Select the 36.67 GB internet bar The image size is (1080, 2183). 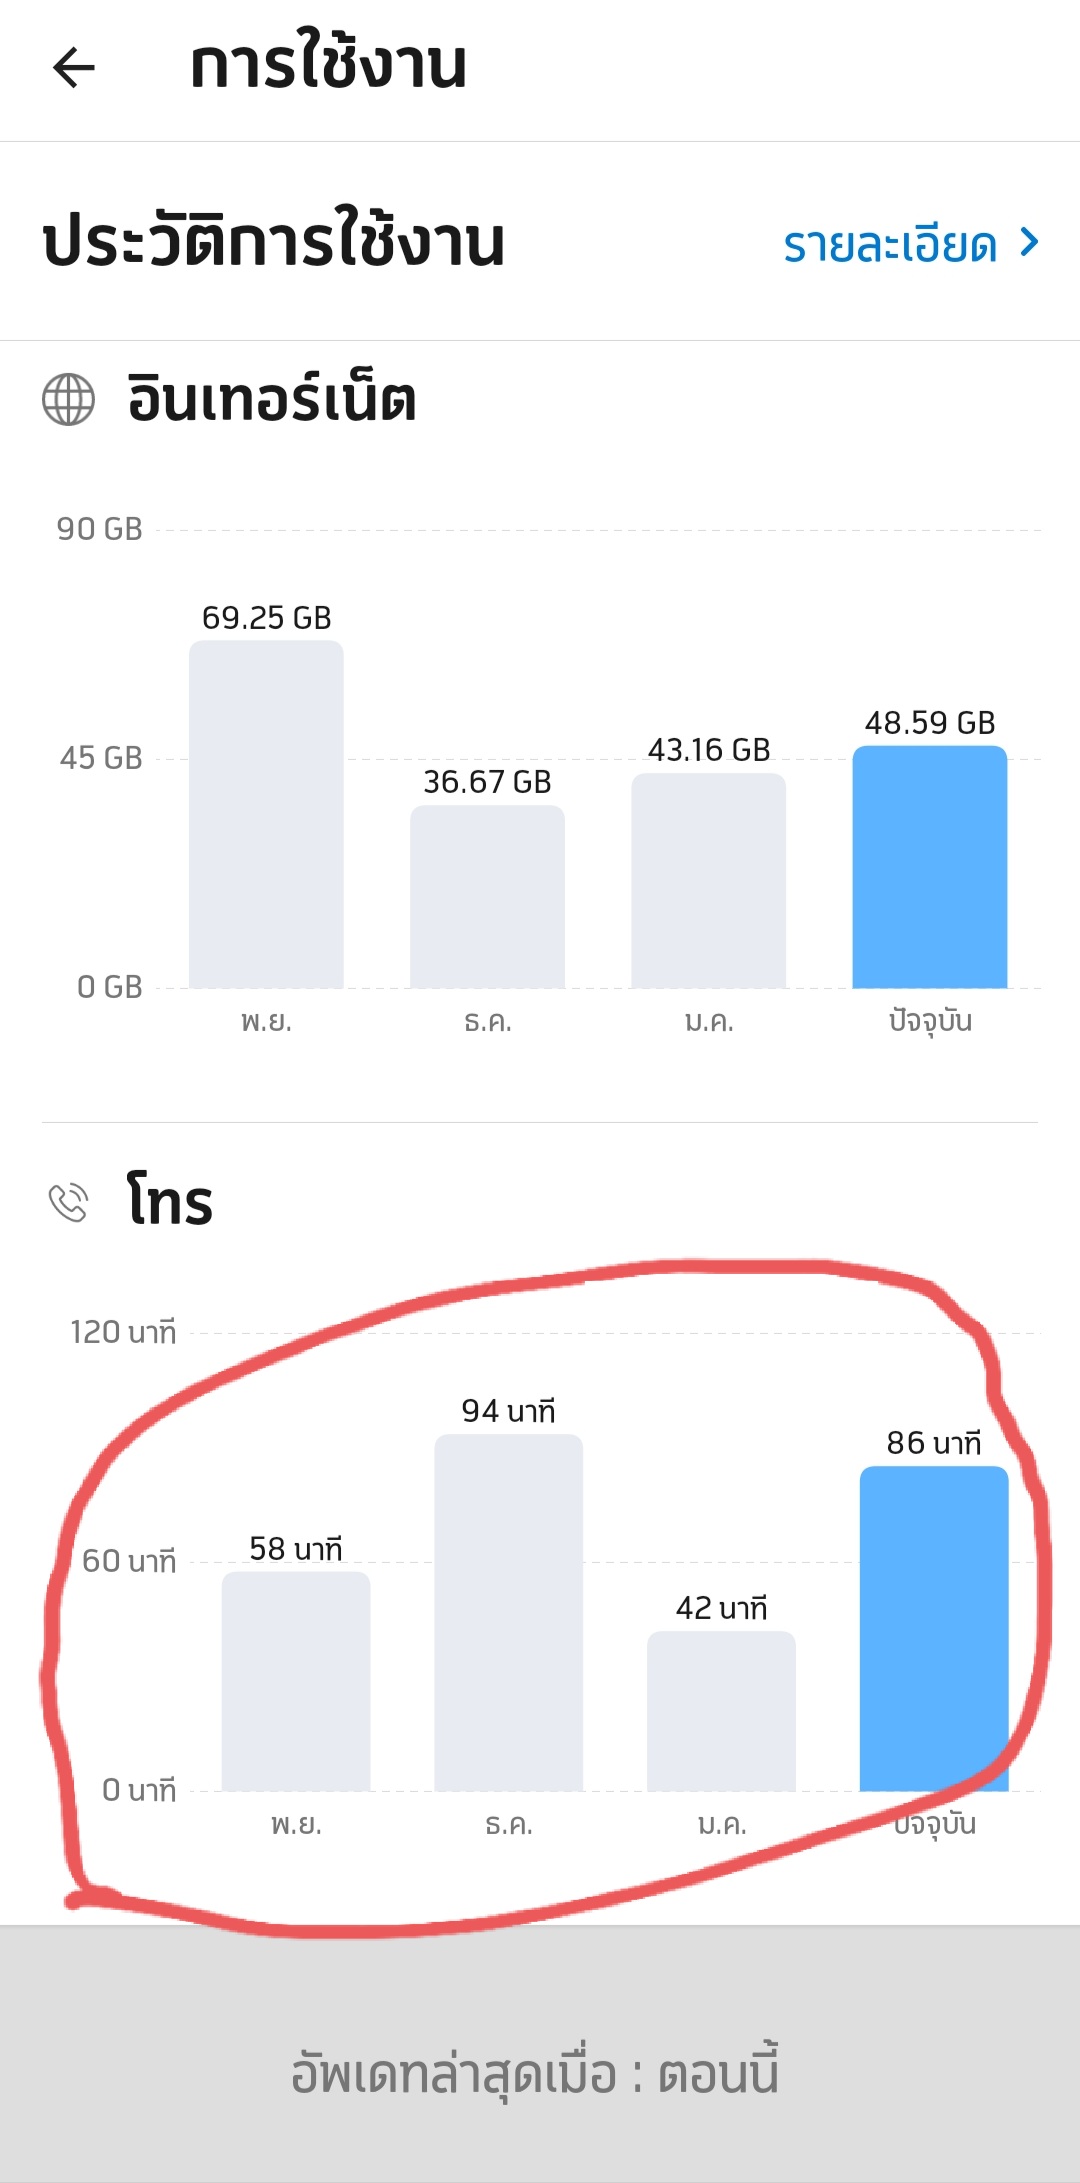[x=487, y=897]
